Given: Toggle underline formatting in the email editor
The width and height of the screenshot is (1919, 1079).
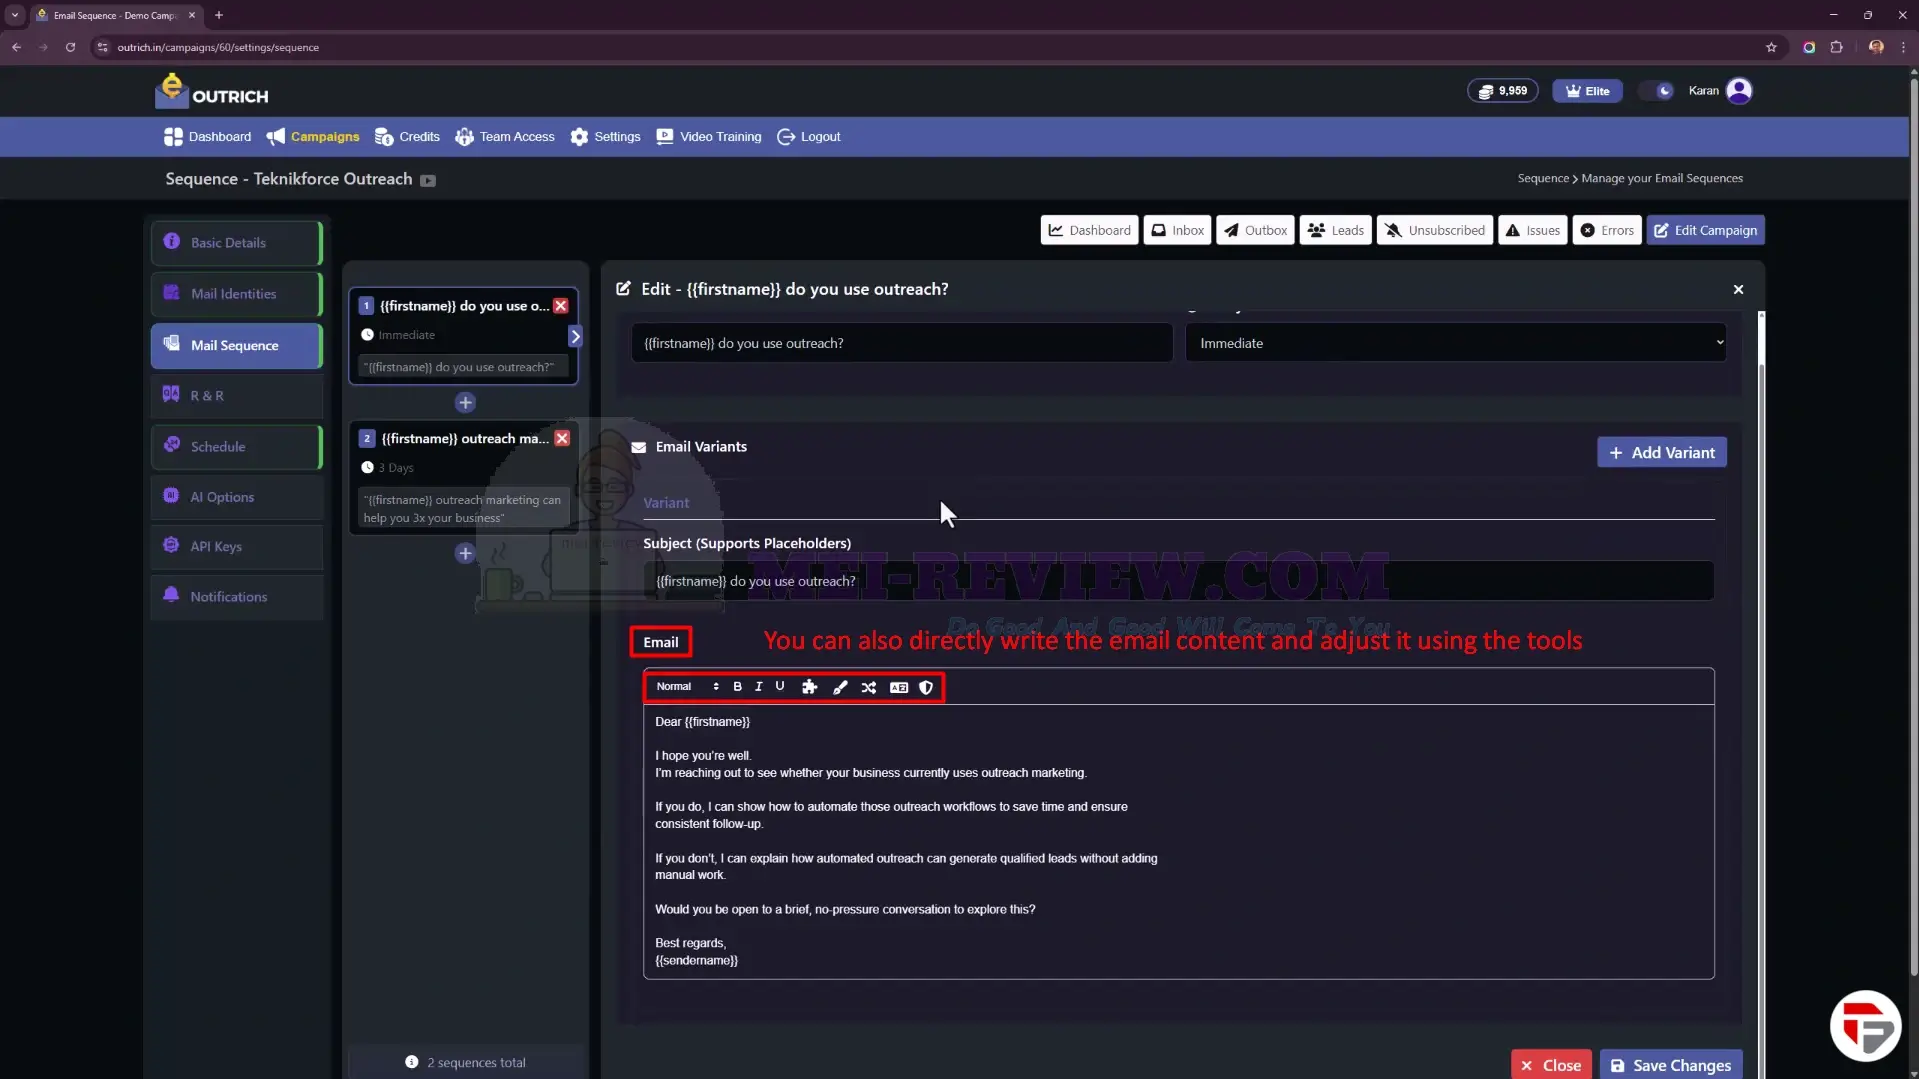Looking at the screenshot, I should click(x=780, y=687).
